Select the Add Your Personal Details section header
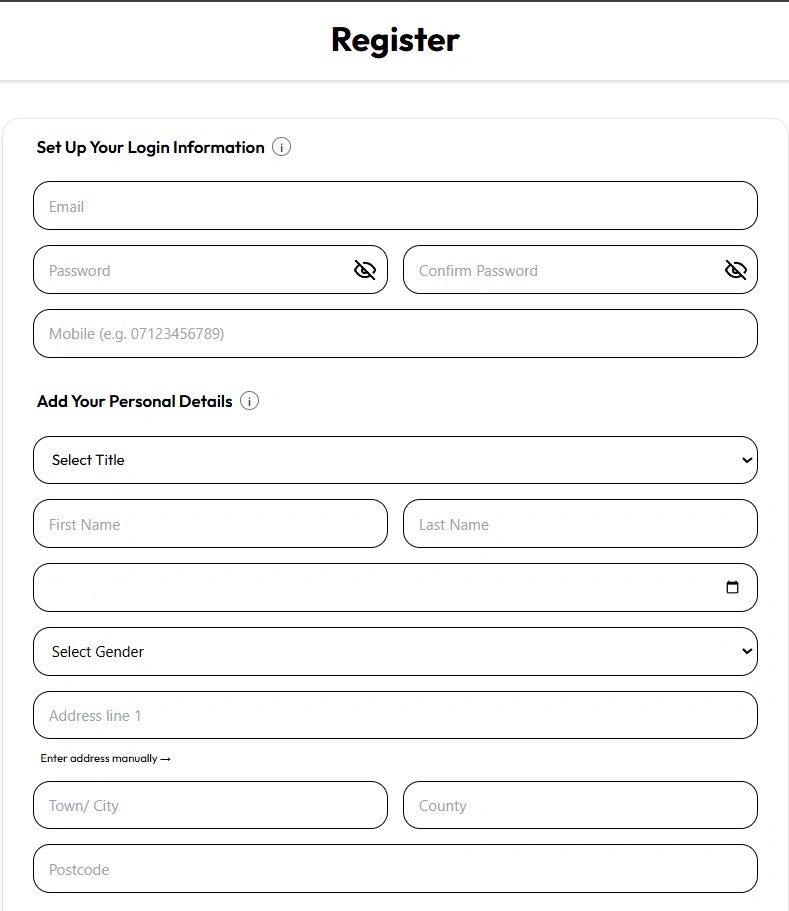Viewport: 789px width, 911px height. (135, 400)
